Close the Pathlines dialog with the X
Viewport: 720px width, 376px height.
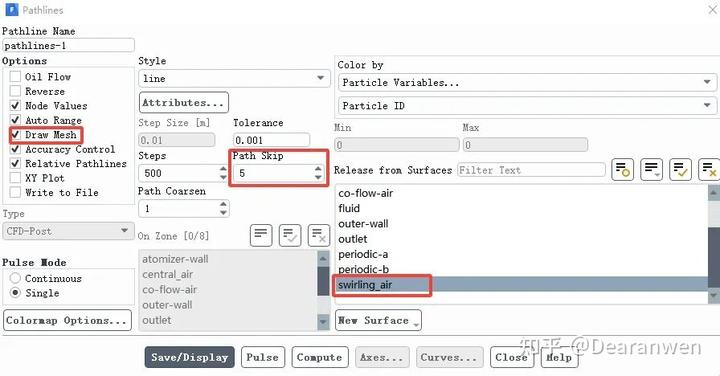[x=713, y=10]
